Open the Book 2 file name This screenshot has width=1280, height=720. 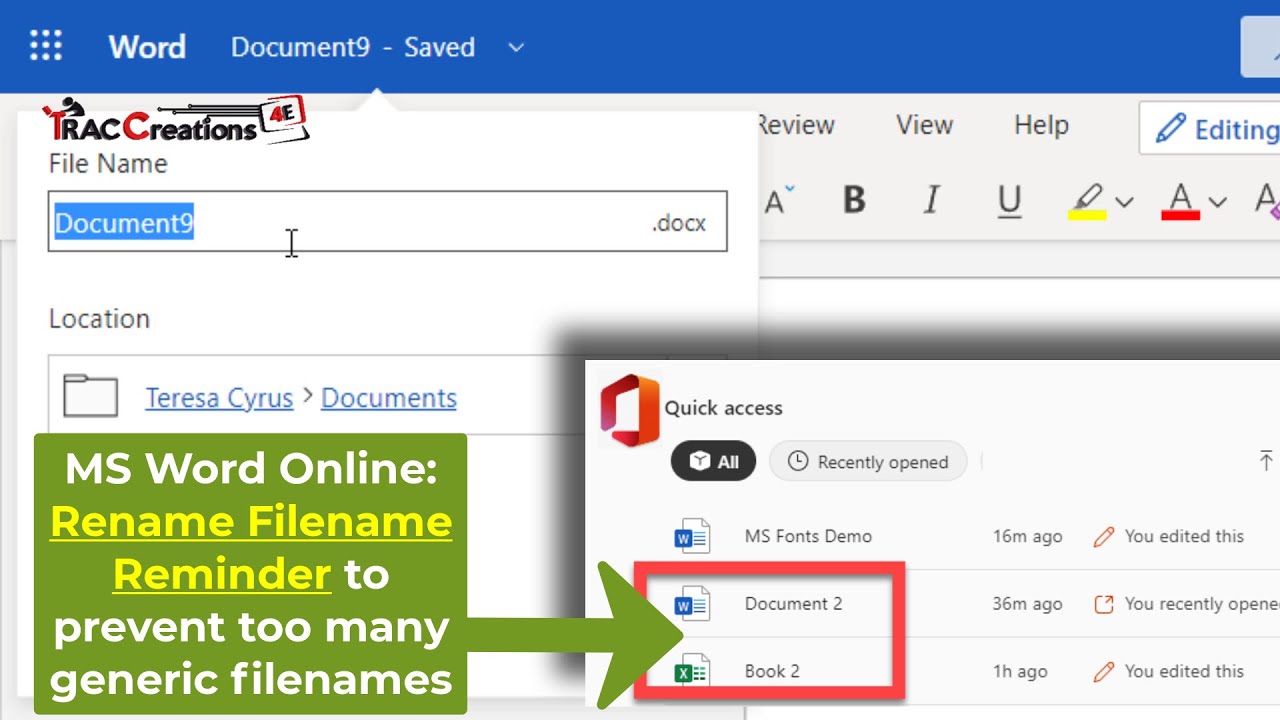[x=772, y=672]
